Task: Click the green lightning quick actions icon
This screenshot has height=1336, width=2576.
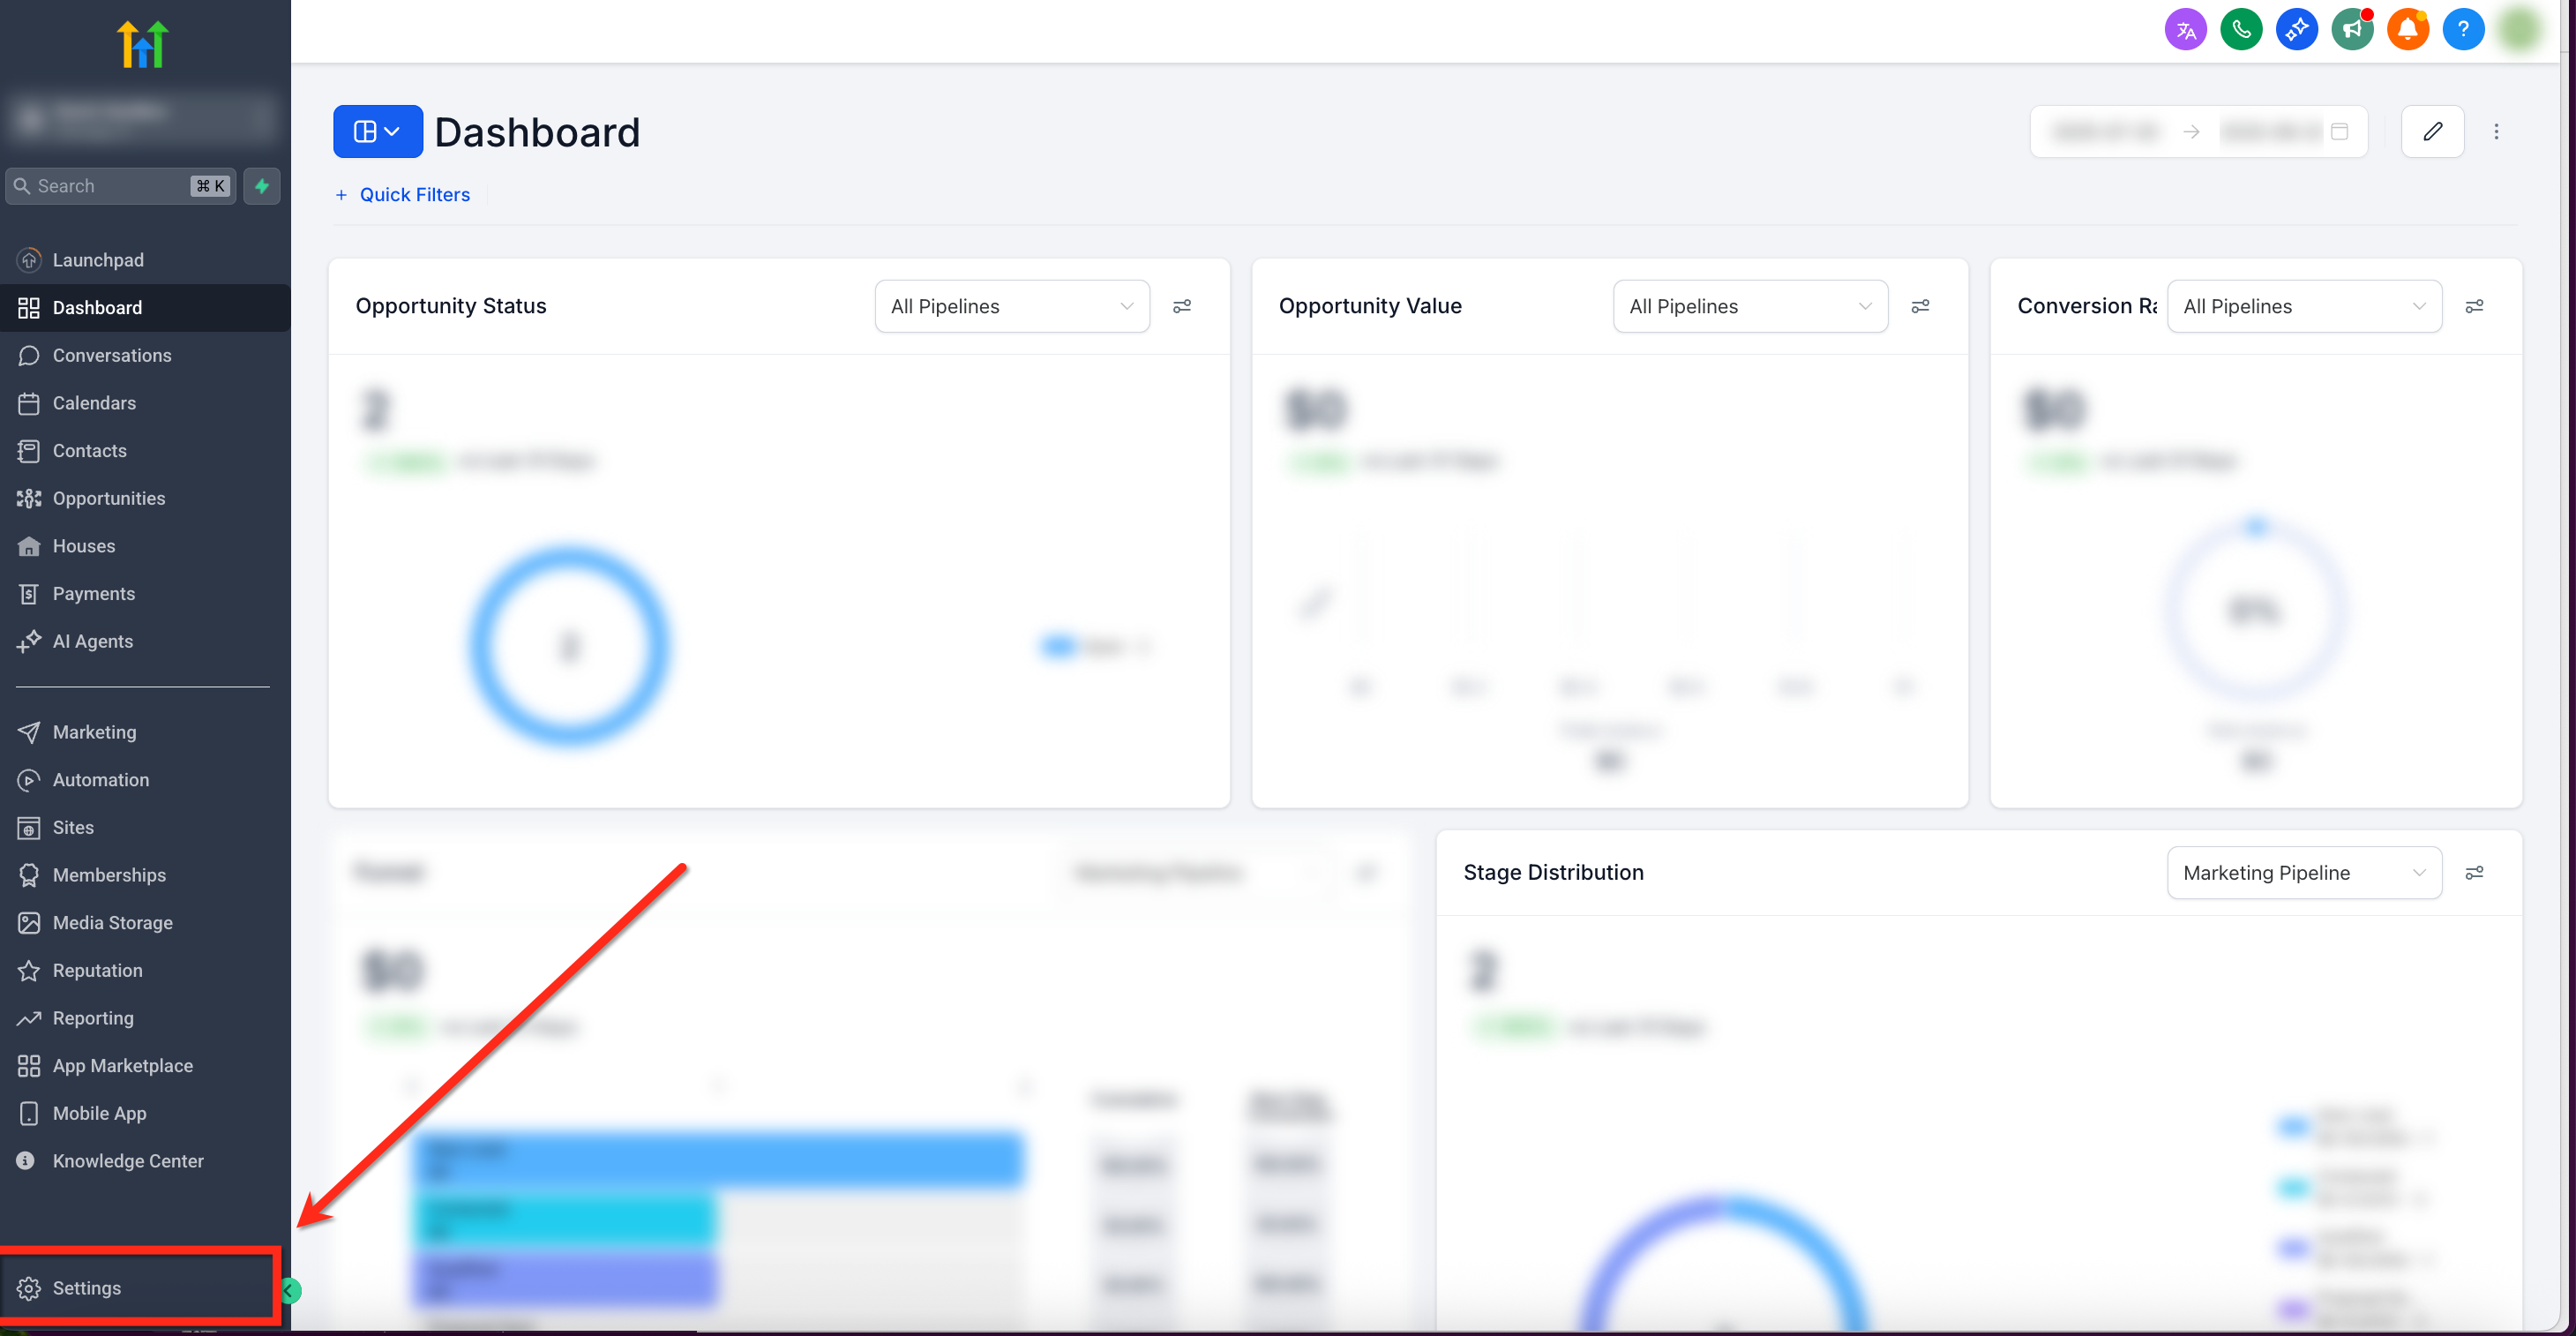Action: click(x=262, y=186)
